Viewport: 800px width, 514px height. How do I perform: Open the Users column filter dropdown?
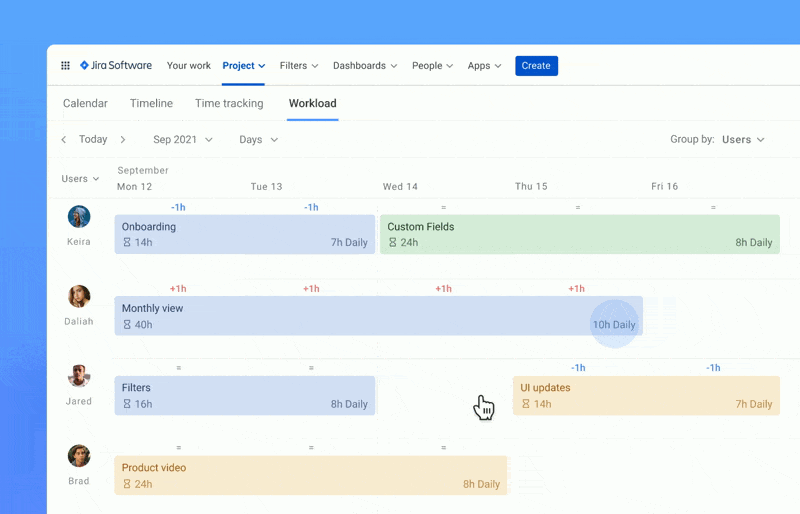[x=80, y=179]
